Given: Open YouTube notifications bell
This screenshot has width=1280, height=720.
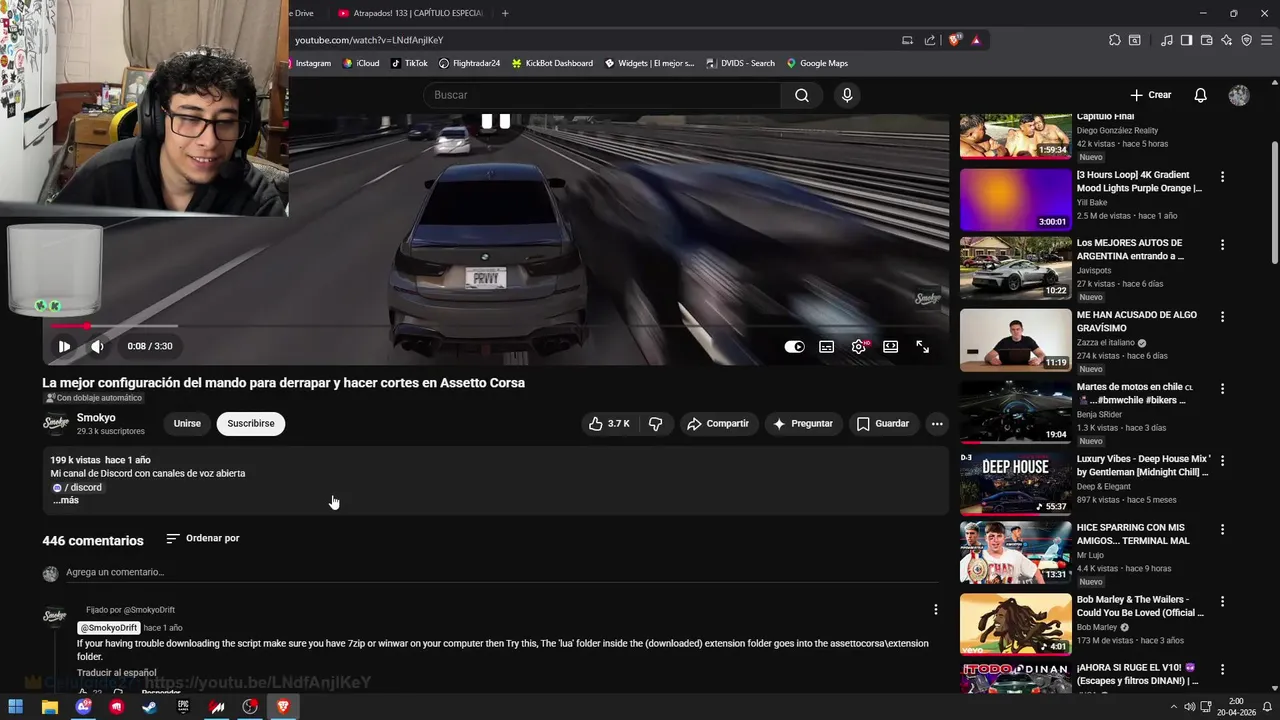Looking at the screenshot, I should (1200, 95).
